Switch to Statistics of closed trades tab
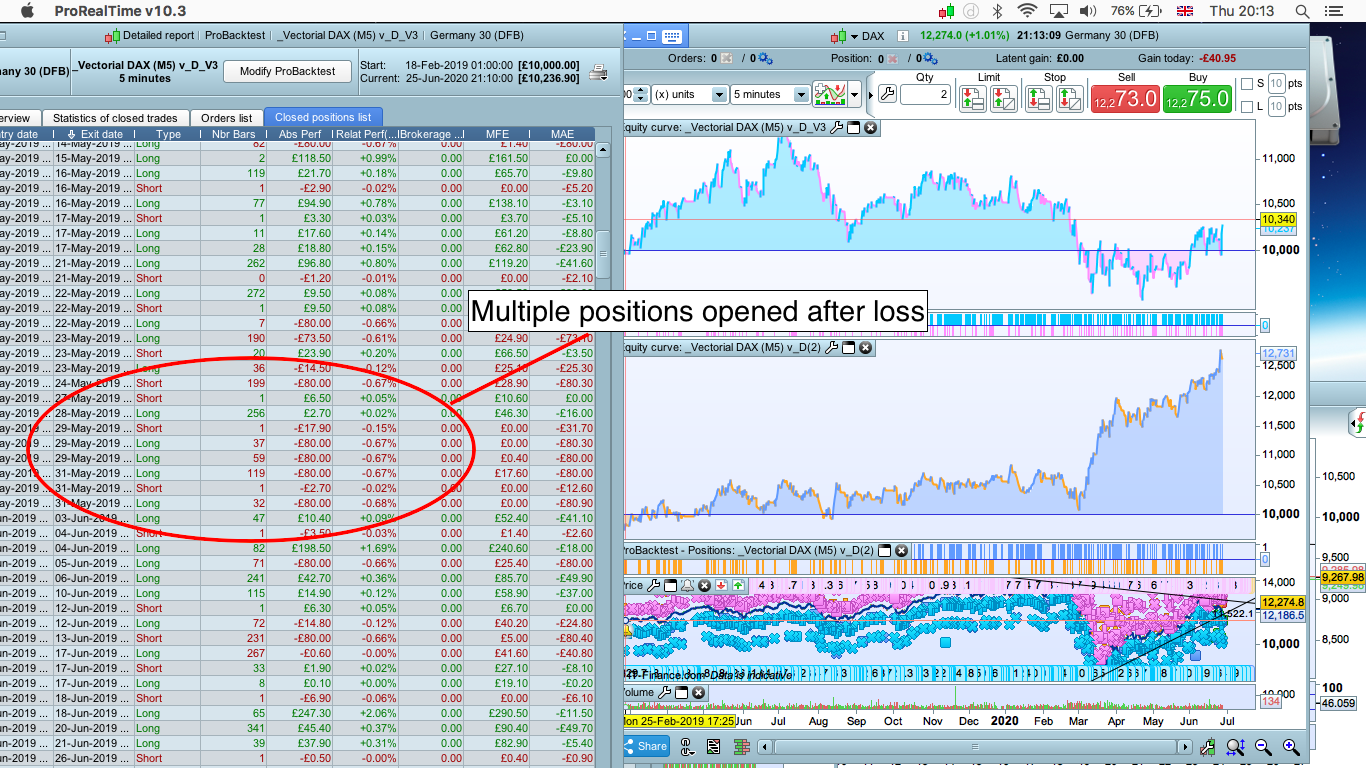The image size is (1366, 768). [115, 118]
